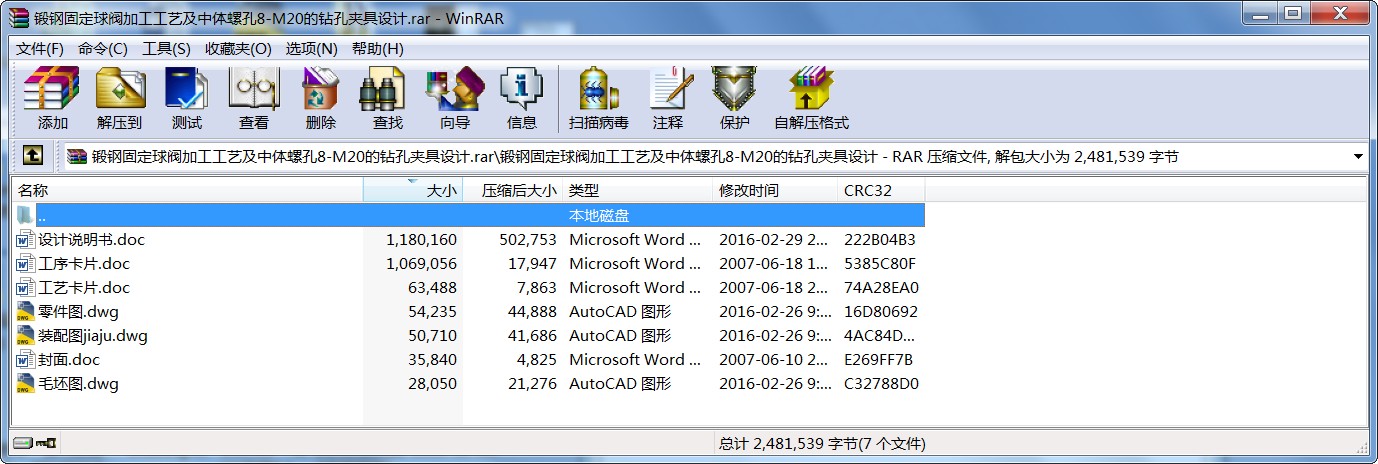Click 自解压格式 (SFX) toolbar icon
1378x464 pixels.
[x=811, y=99]
